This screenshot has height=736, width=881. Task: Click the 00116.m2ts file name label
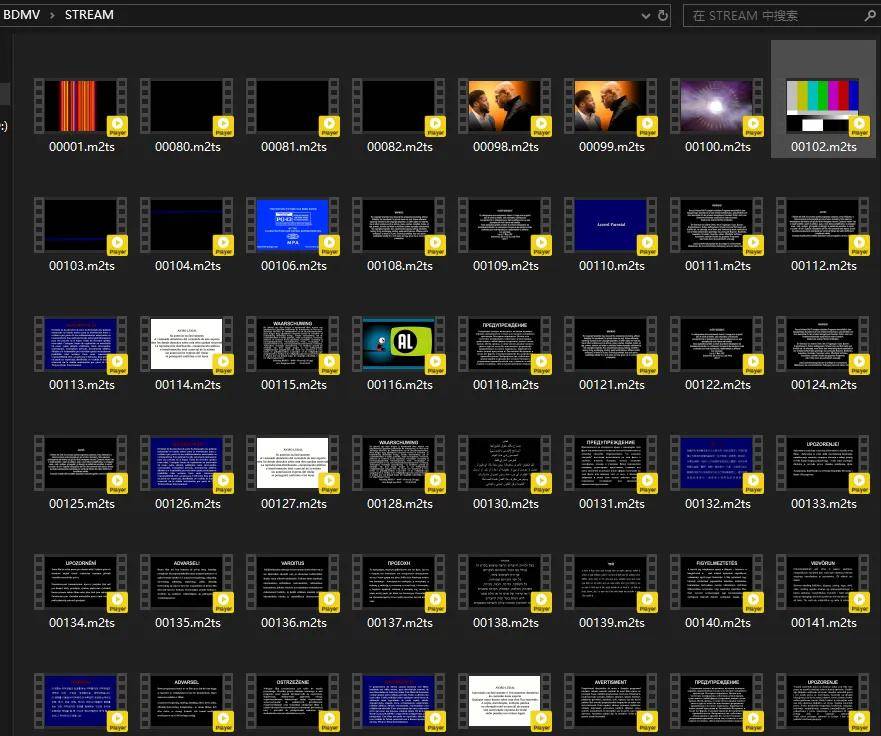399,385
